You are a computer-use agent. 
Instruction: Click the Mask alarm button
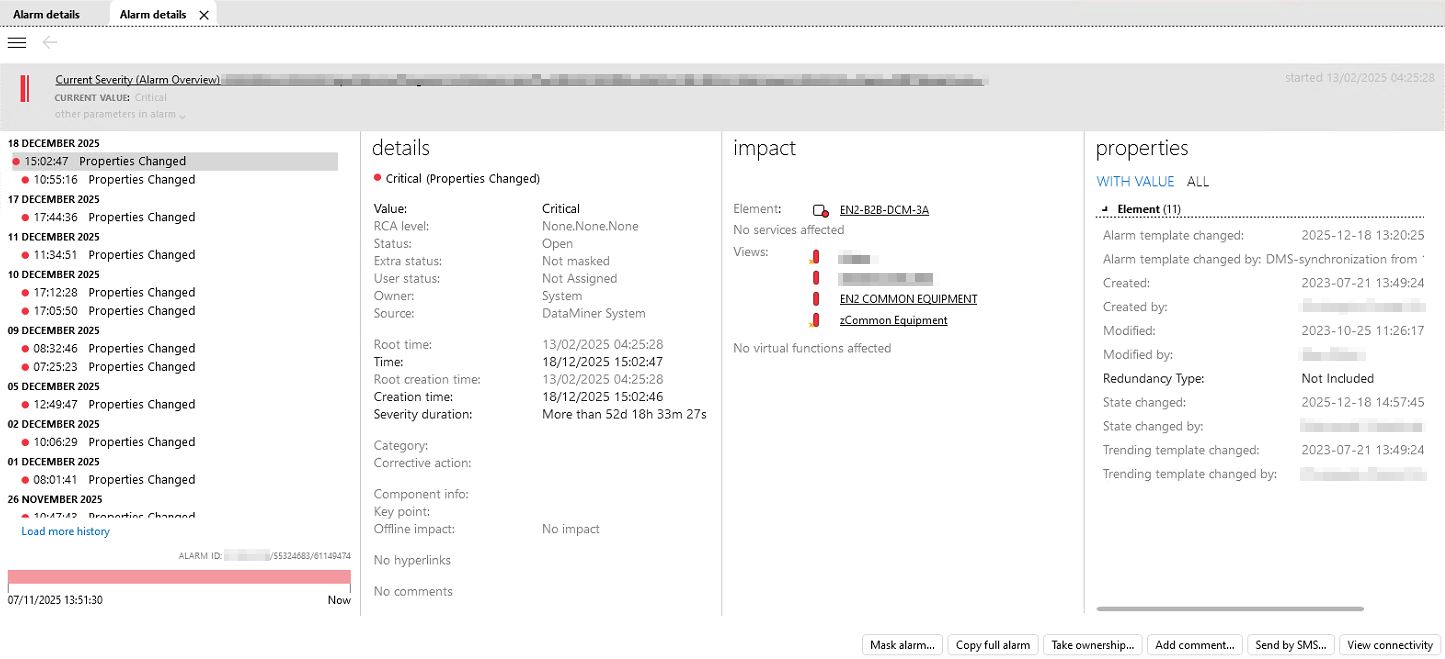(901, 645)
